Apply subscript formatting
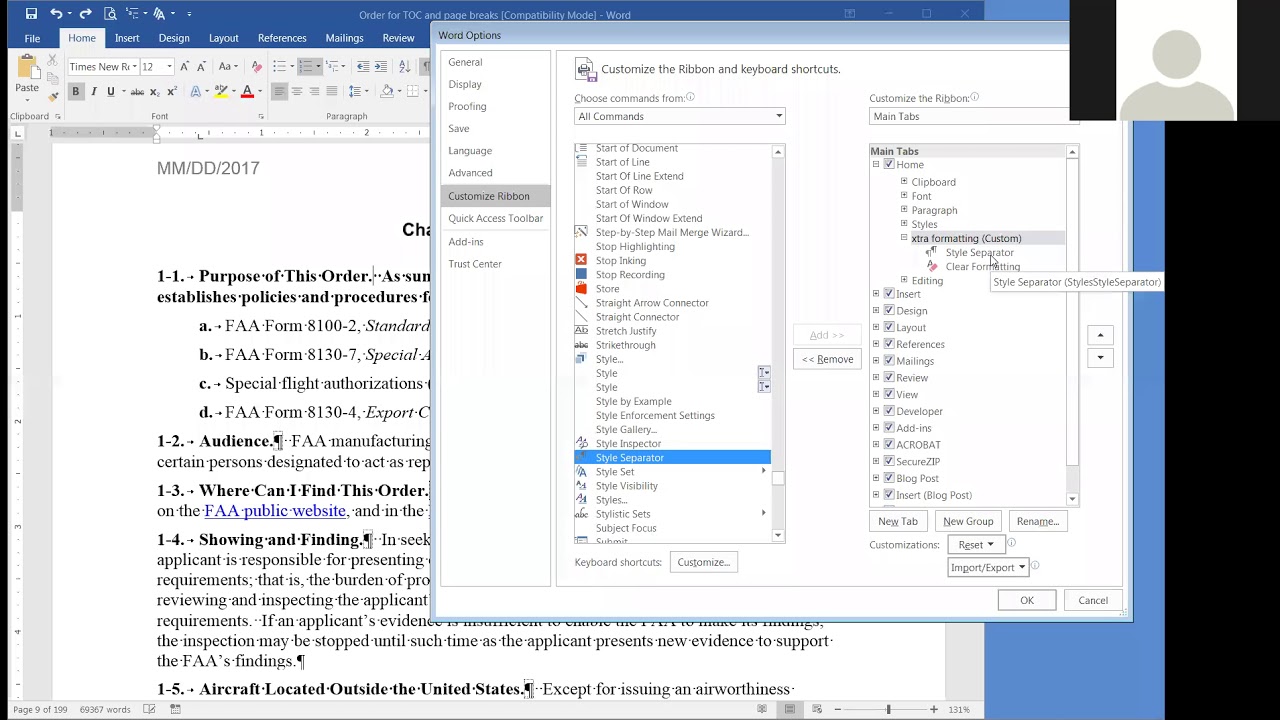 click(154, 91)
